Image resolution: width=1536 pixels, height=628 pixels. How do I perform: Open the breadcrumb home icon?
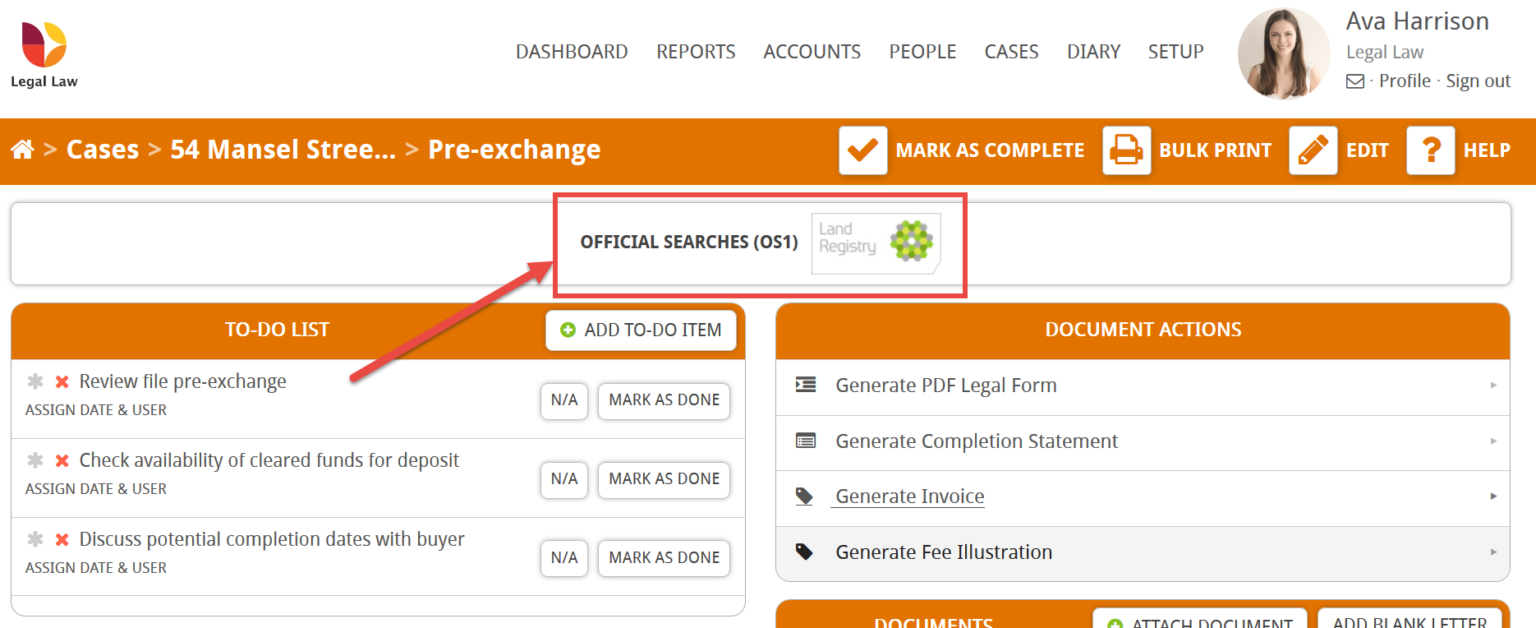click(x=22, y=149)
